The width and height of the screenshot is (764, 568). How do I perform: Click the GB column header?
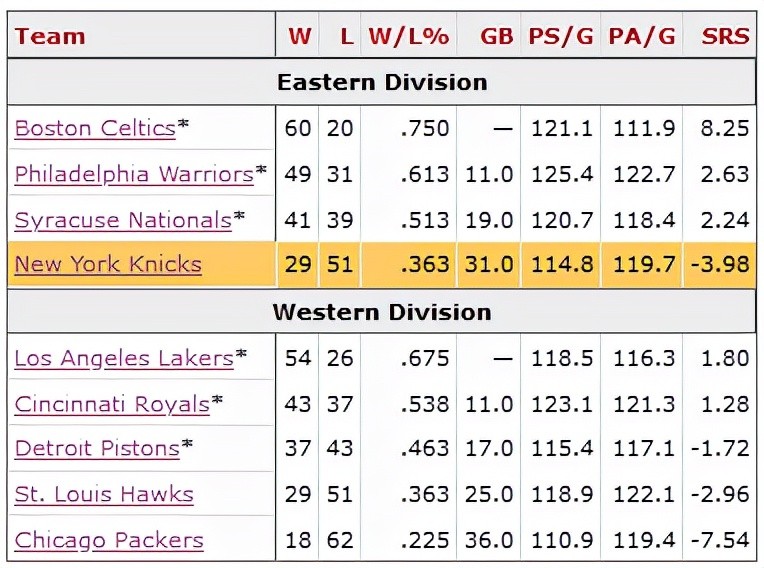[x=496, y=37]
